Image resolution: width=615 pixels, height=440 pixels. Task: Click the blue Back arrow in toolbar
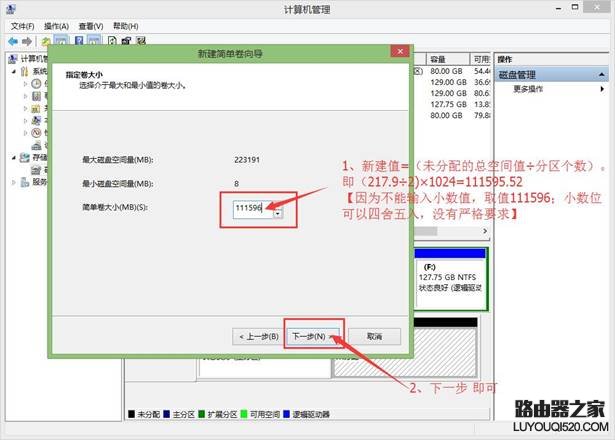pos(13,41)
